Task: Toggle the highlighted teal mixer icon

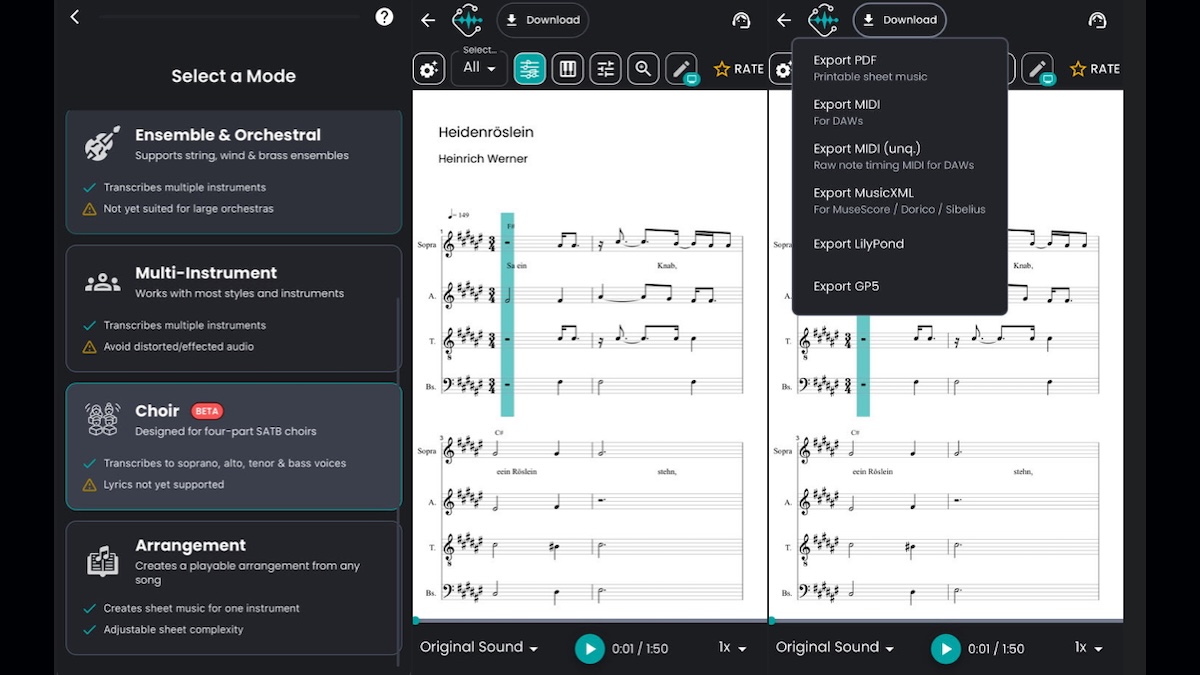Action: click(x=530, y=69)
